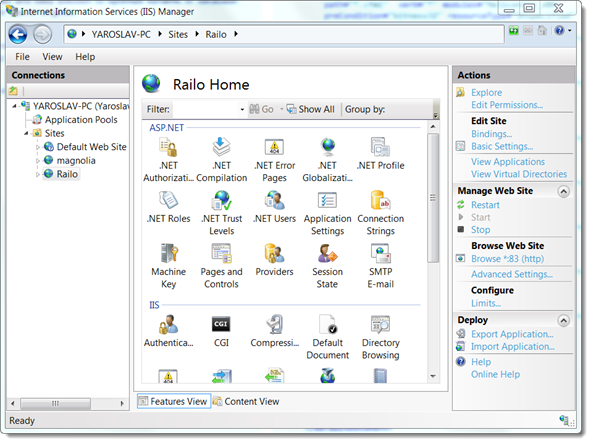Open .NET Authorization feature icon
This screenshot has width=591, height=443.
(x=168, y=147)
